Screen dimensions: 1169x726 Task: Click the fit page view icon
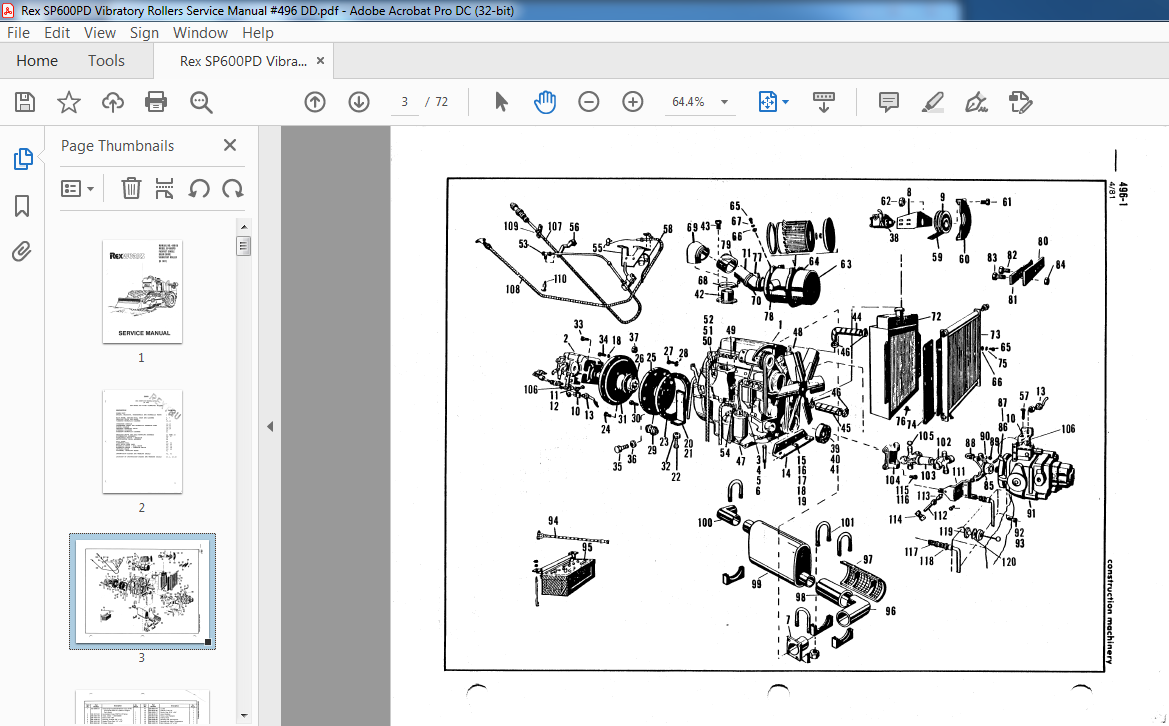point(767,102)
